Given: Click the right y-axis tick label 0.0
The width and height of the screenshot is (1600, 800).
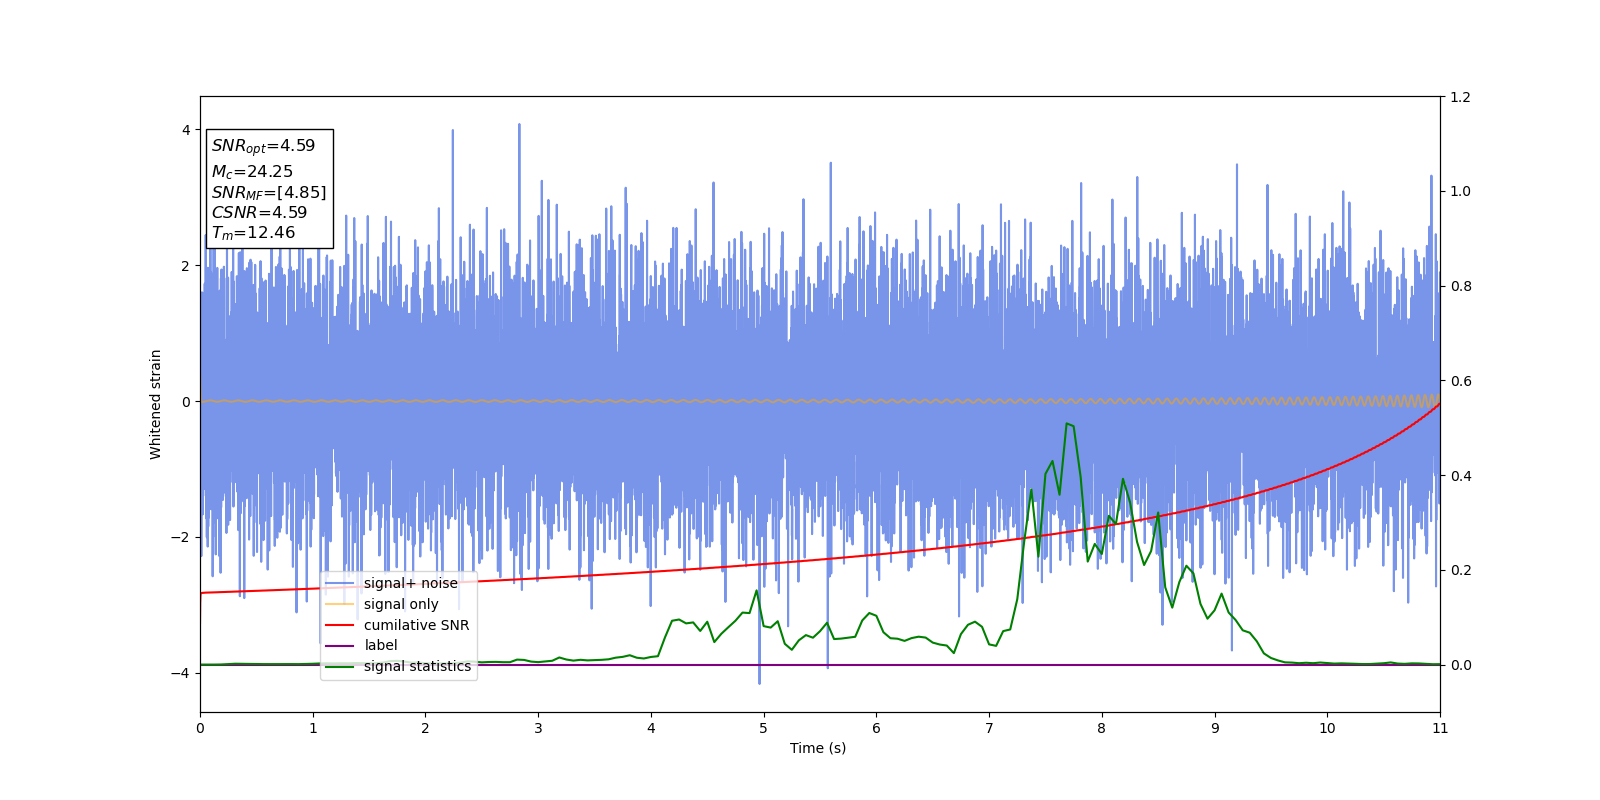Looking at the screenshot, I should pos(1460,665).
